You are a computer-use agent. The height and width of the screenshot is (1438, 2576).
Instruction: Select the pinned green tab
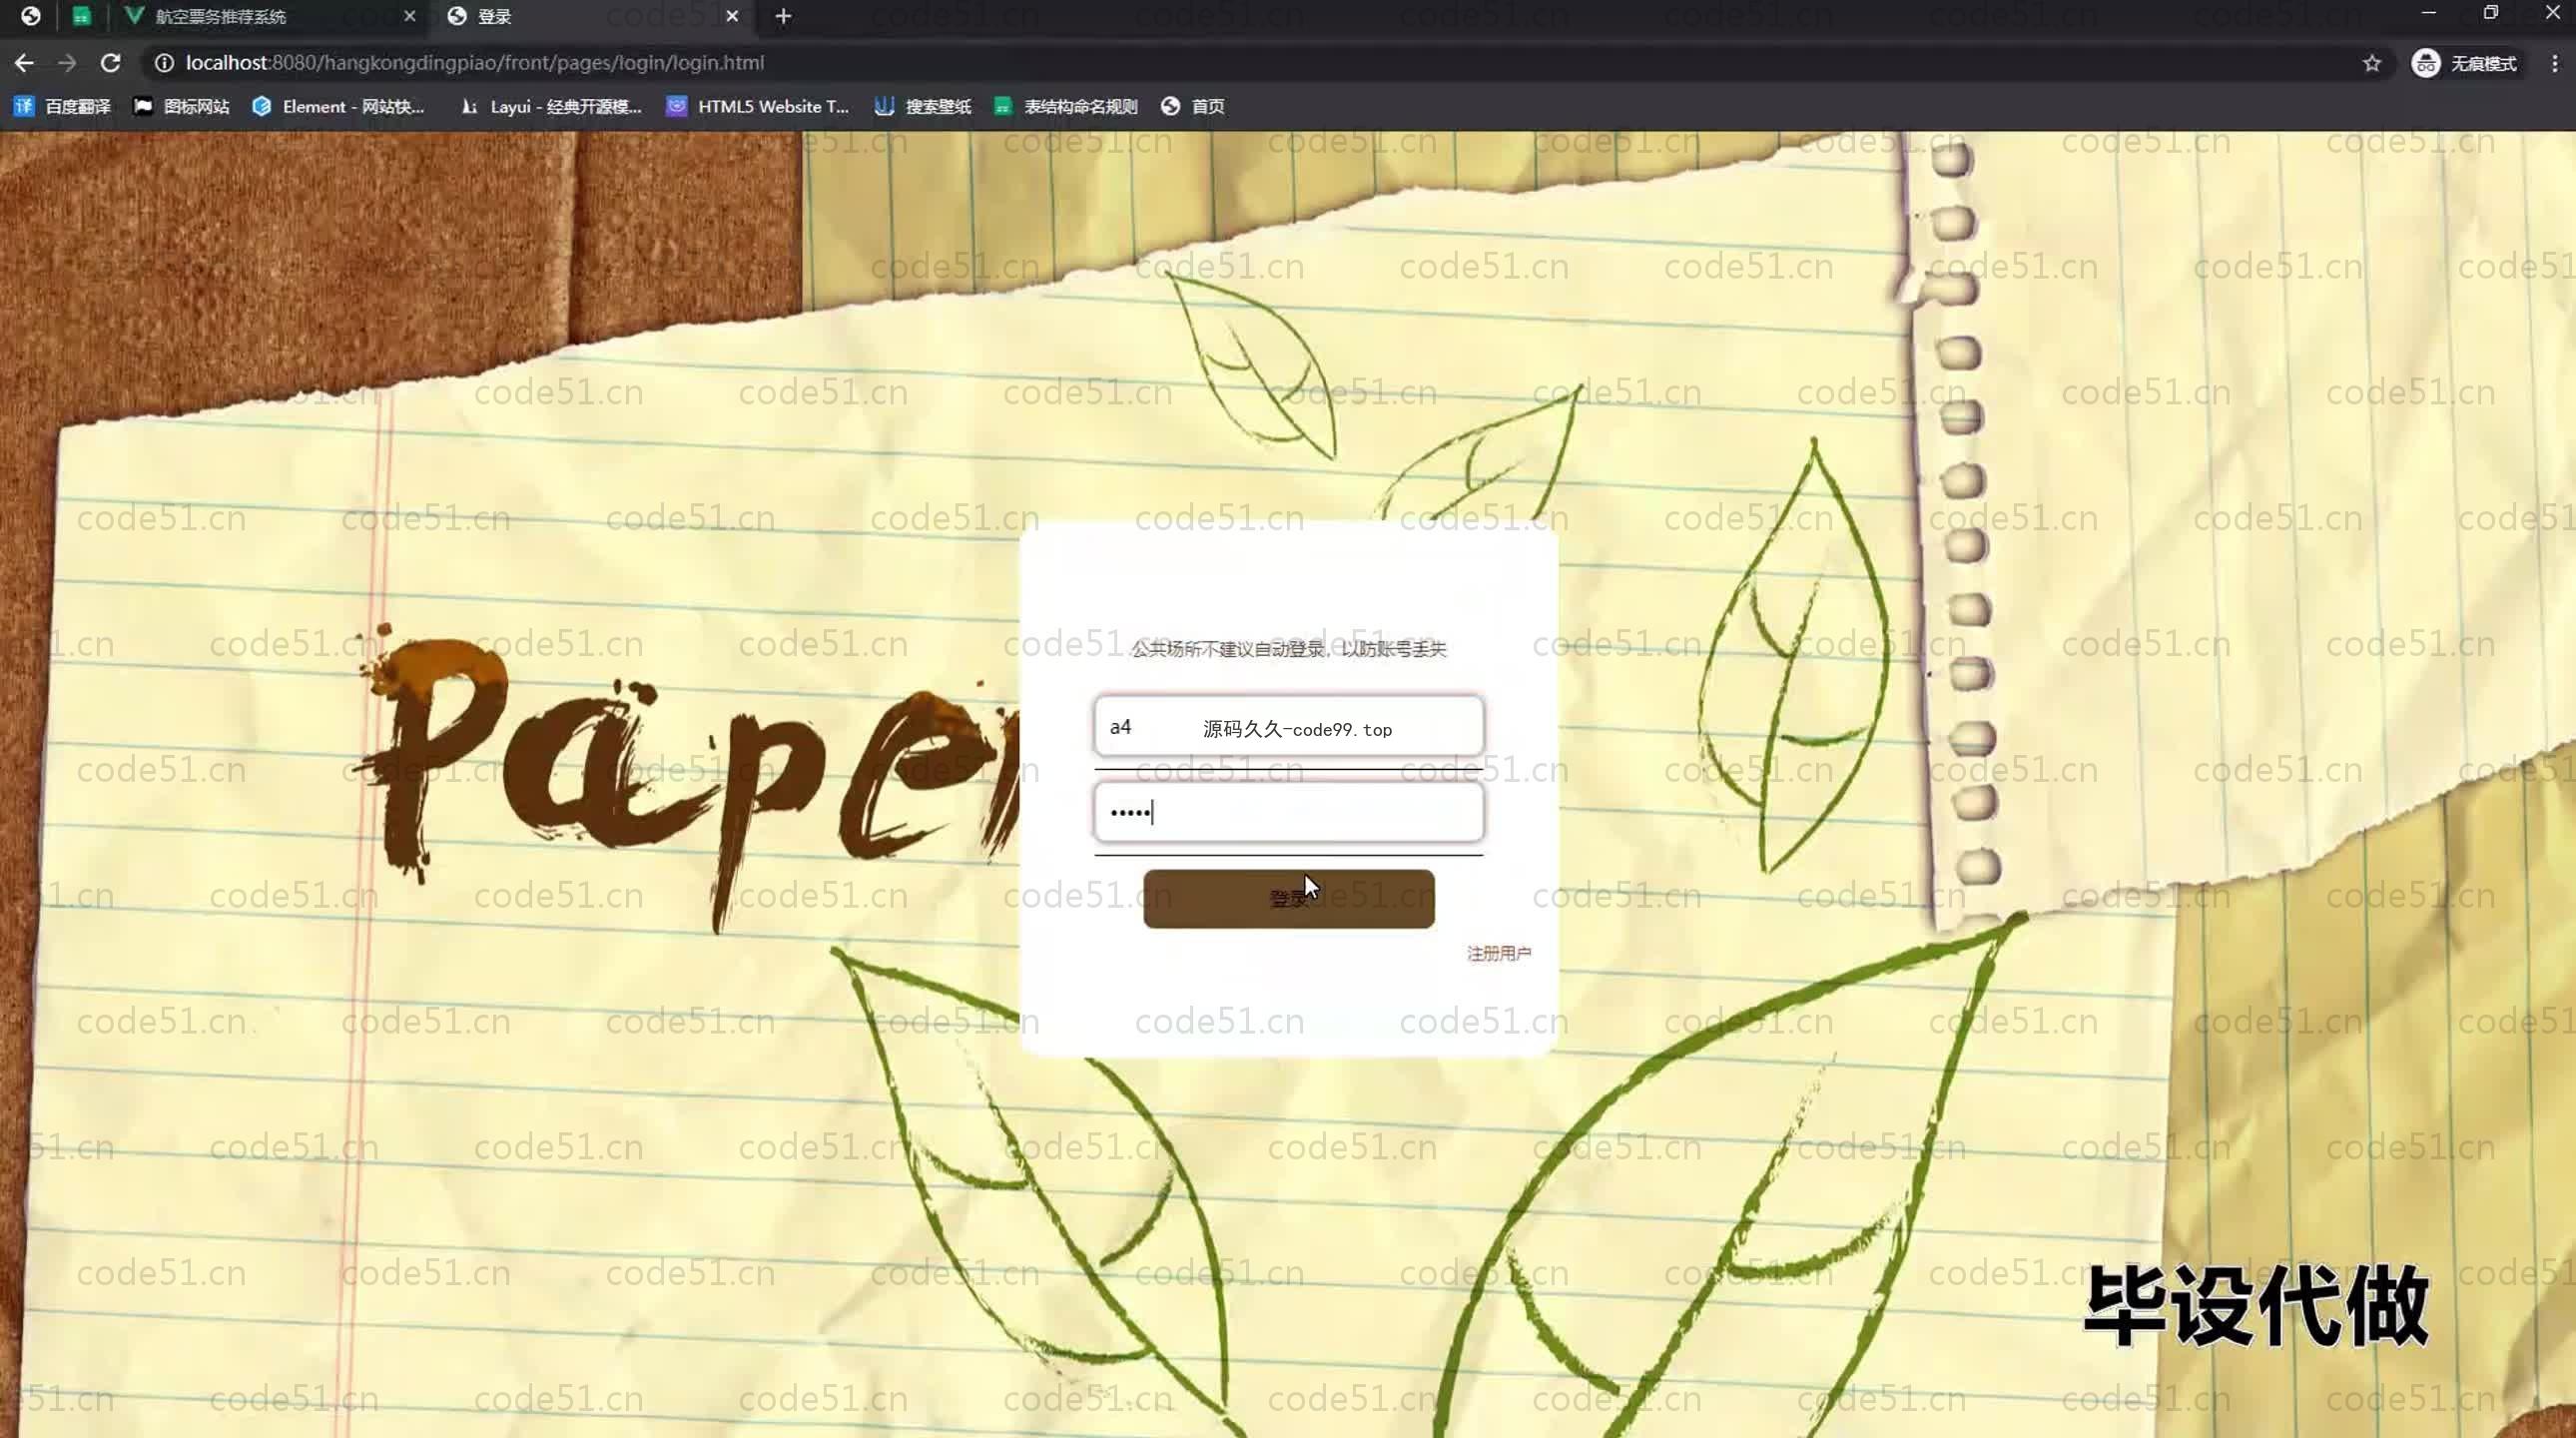click(x=82, y=16)
